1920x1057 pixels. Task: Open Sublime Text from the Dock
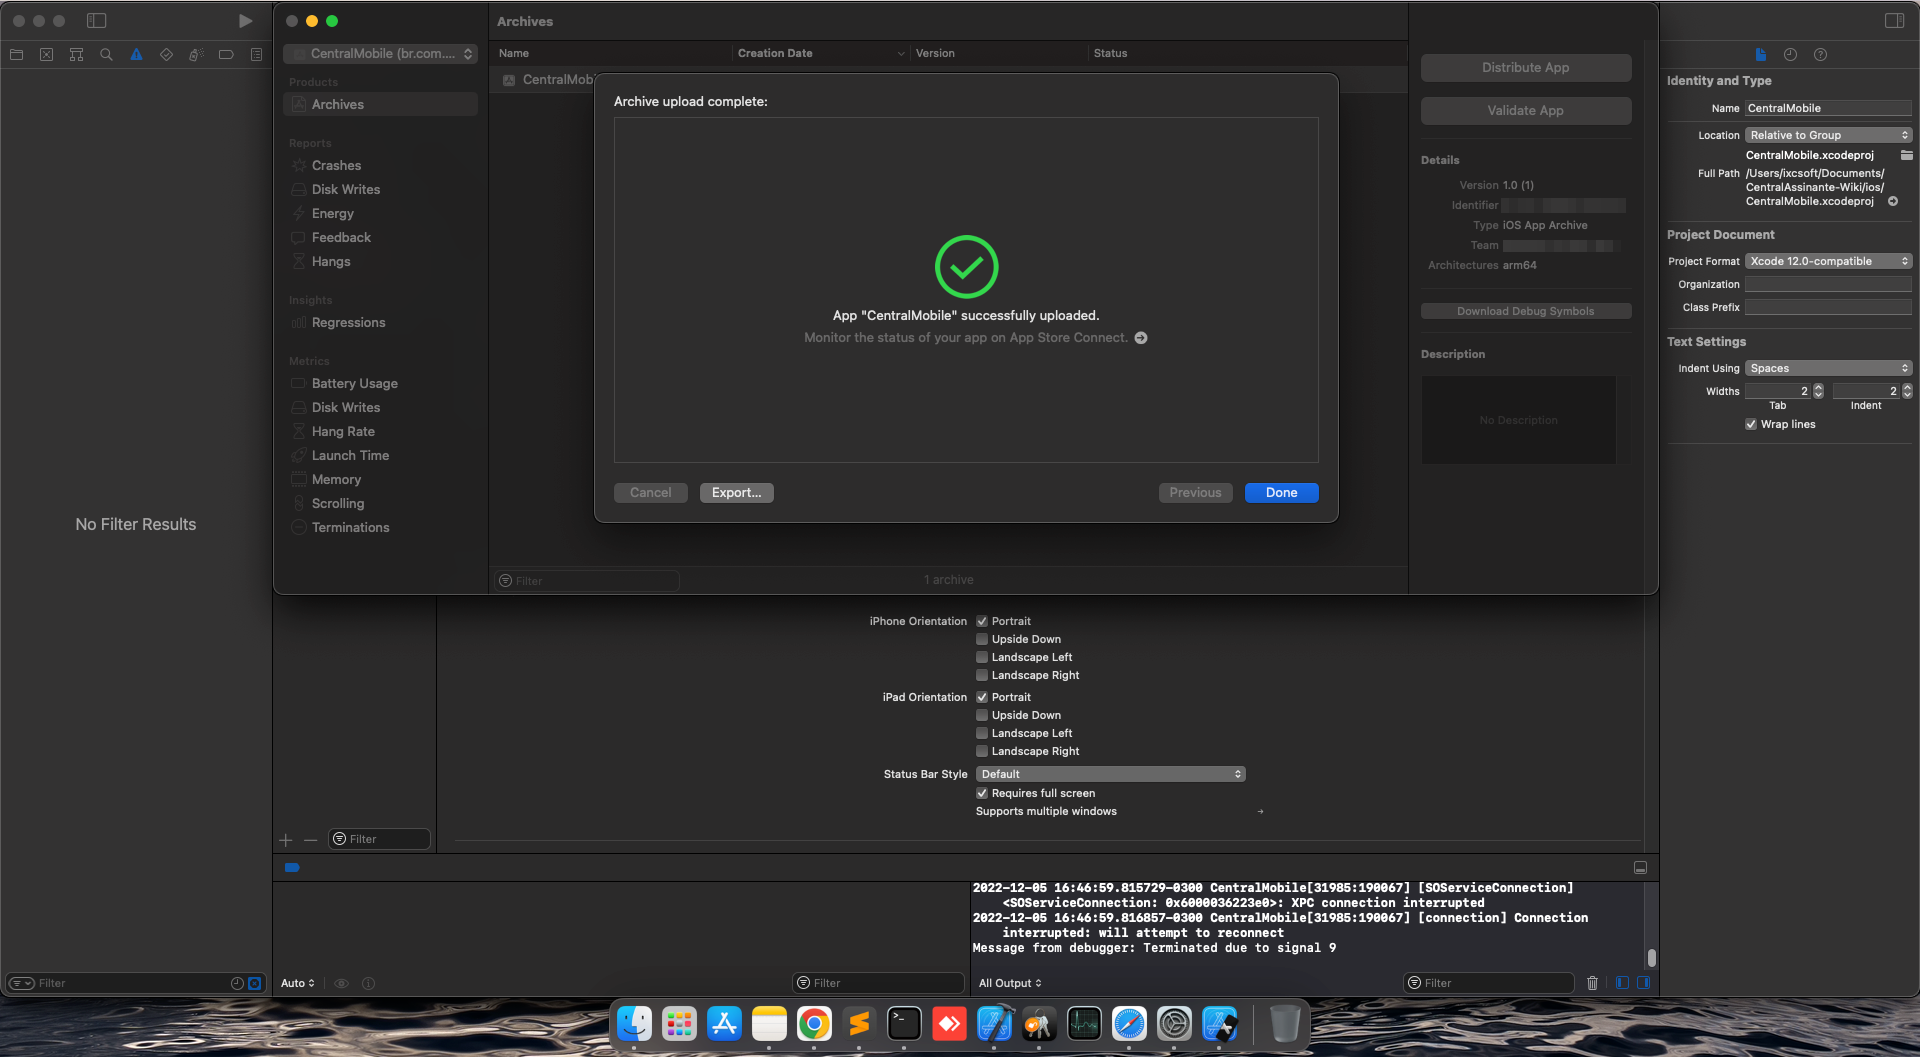point(859,1024)
